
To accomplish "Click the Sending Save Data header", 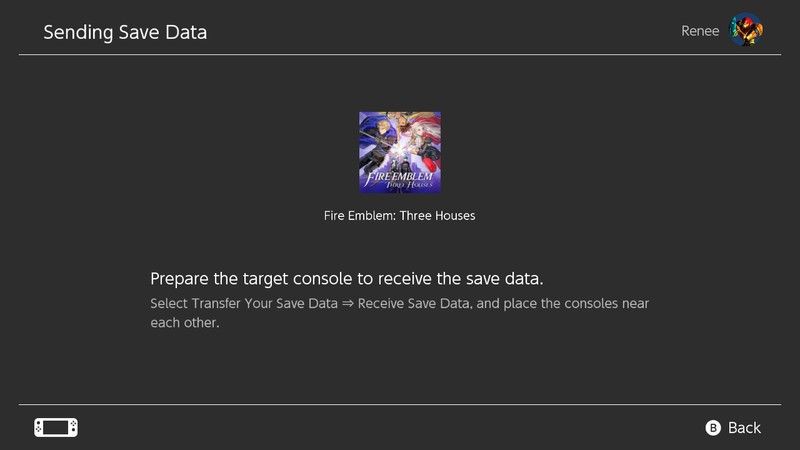I will coord(125,32).
